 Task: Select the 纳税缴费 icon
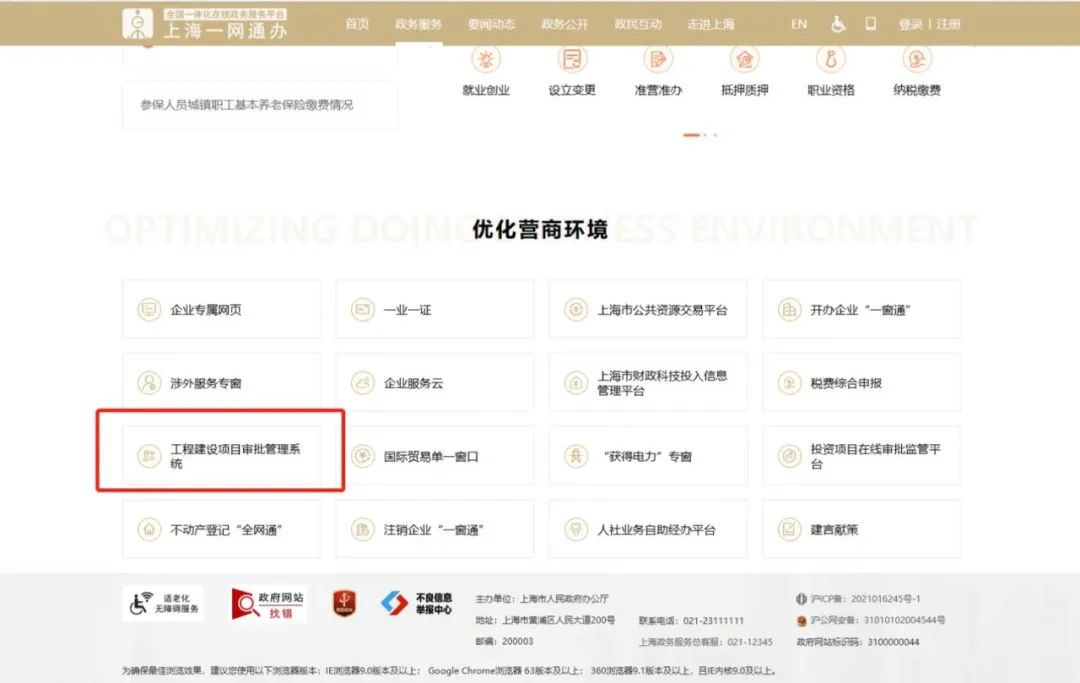point(916,60)
